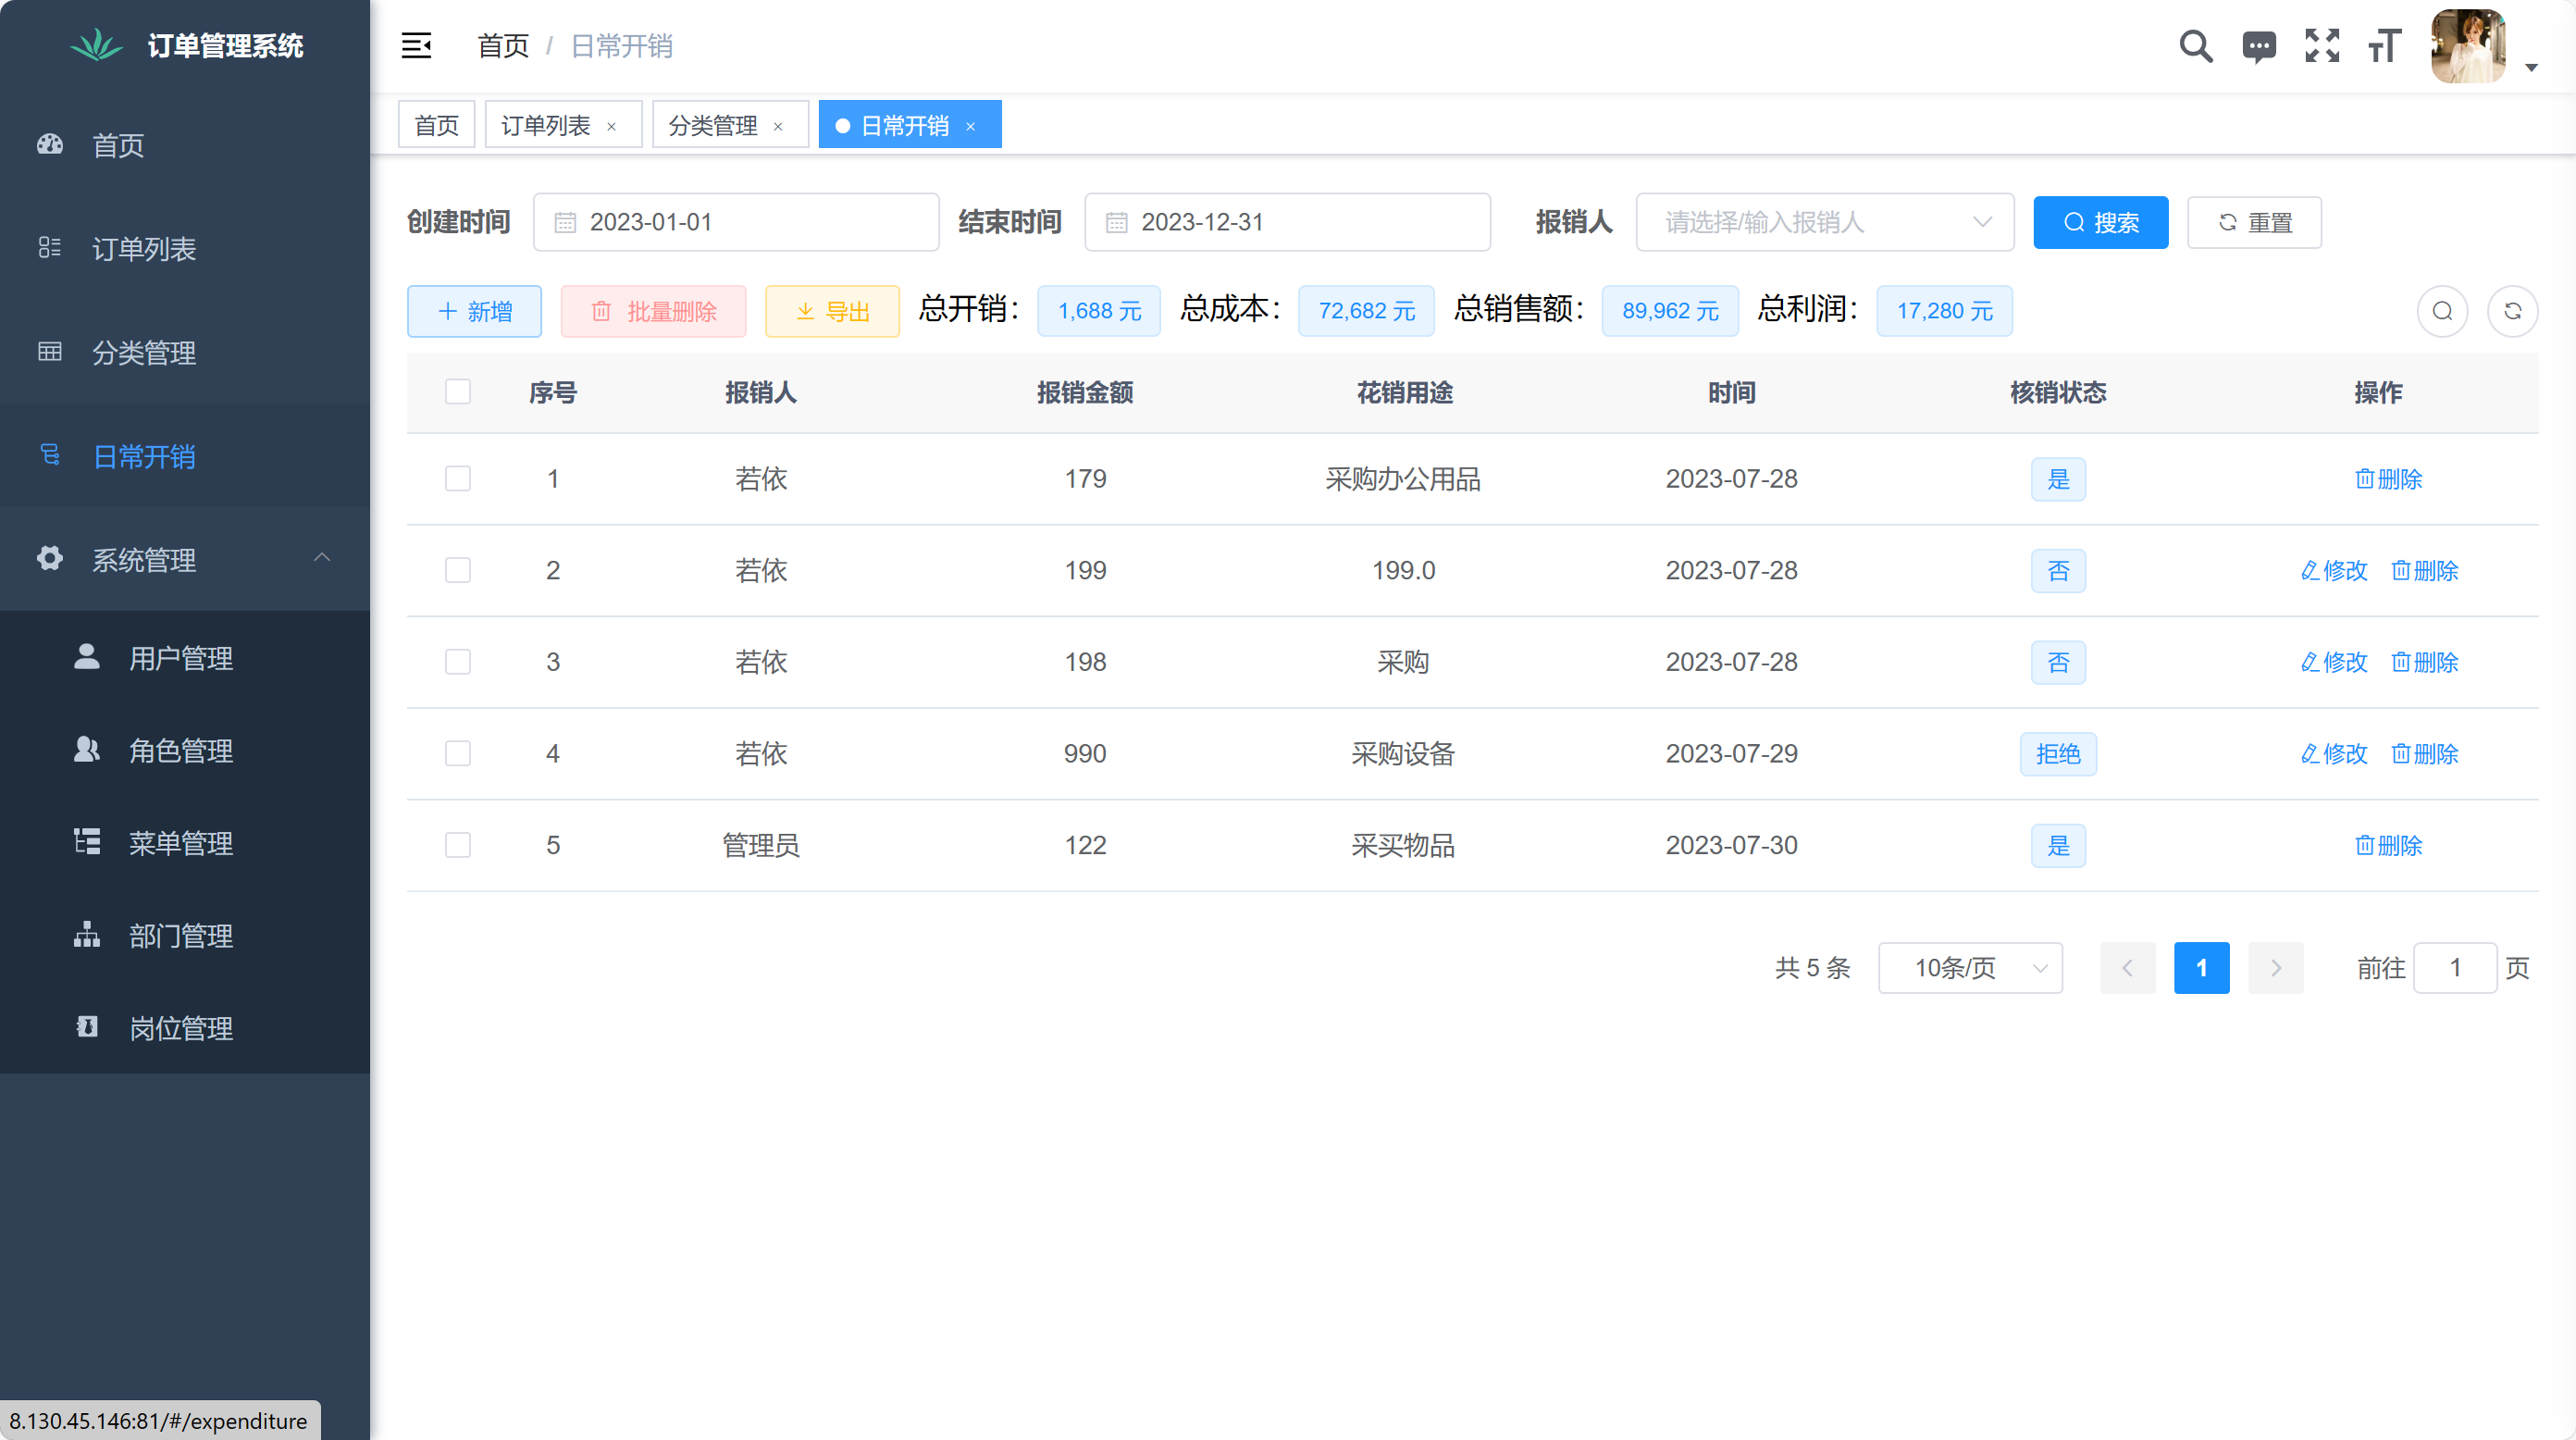Edit row 4 采购设备 entry
This screenshot has width=2576, height=1440.
point(2334,754)
